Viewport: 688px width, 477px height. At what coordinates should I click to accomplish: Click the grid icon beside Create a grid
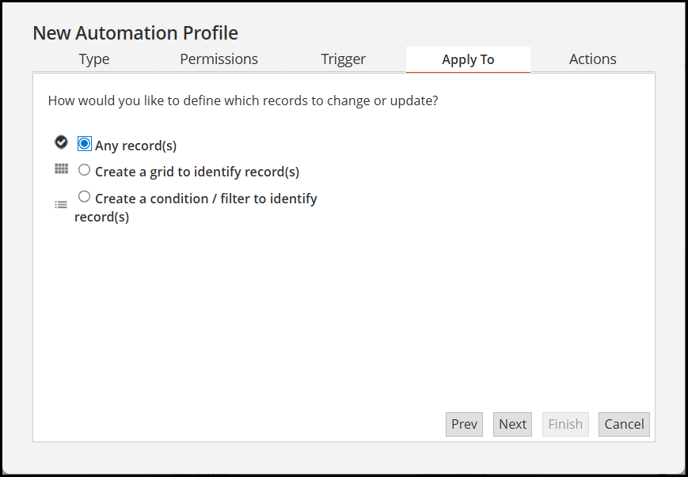(61, 169)
